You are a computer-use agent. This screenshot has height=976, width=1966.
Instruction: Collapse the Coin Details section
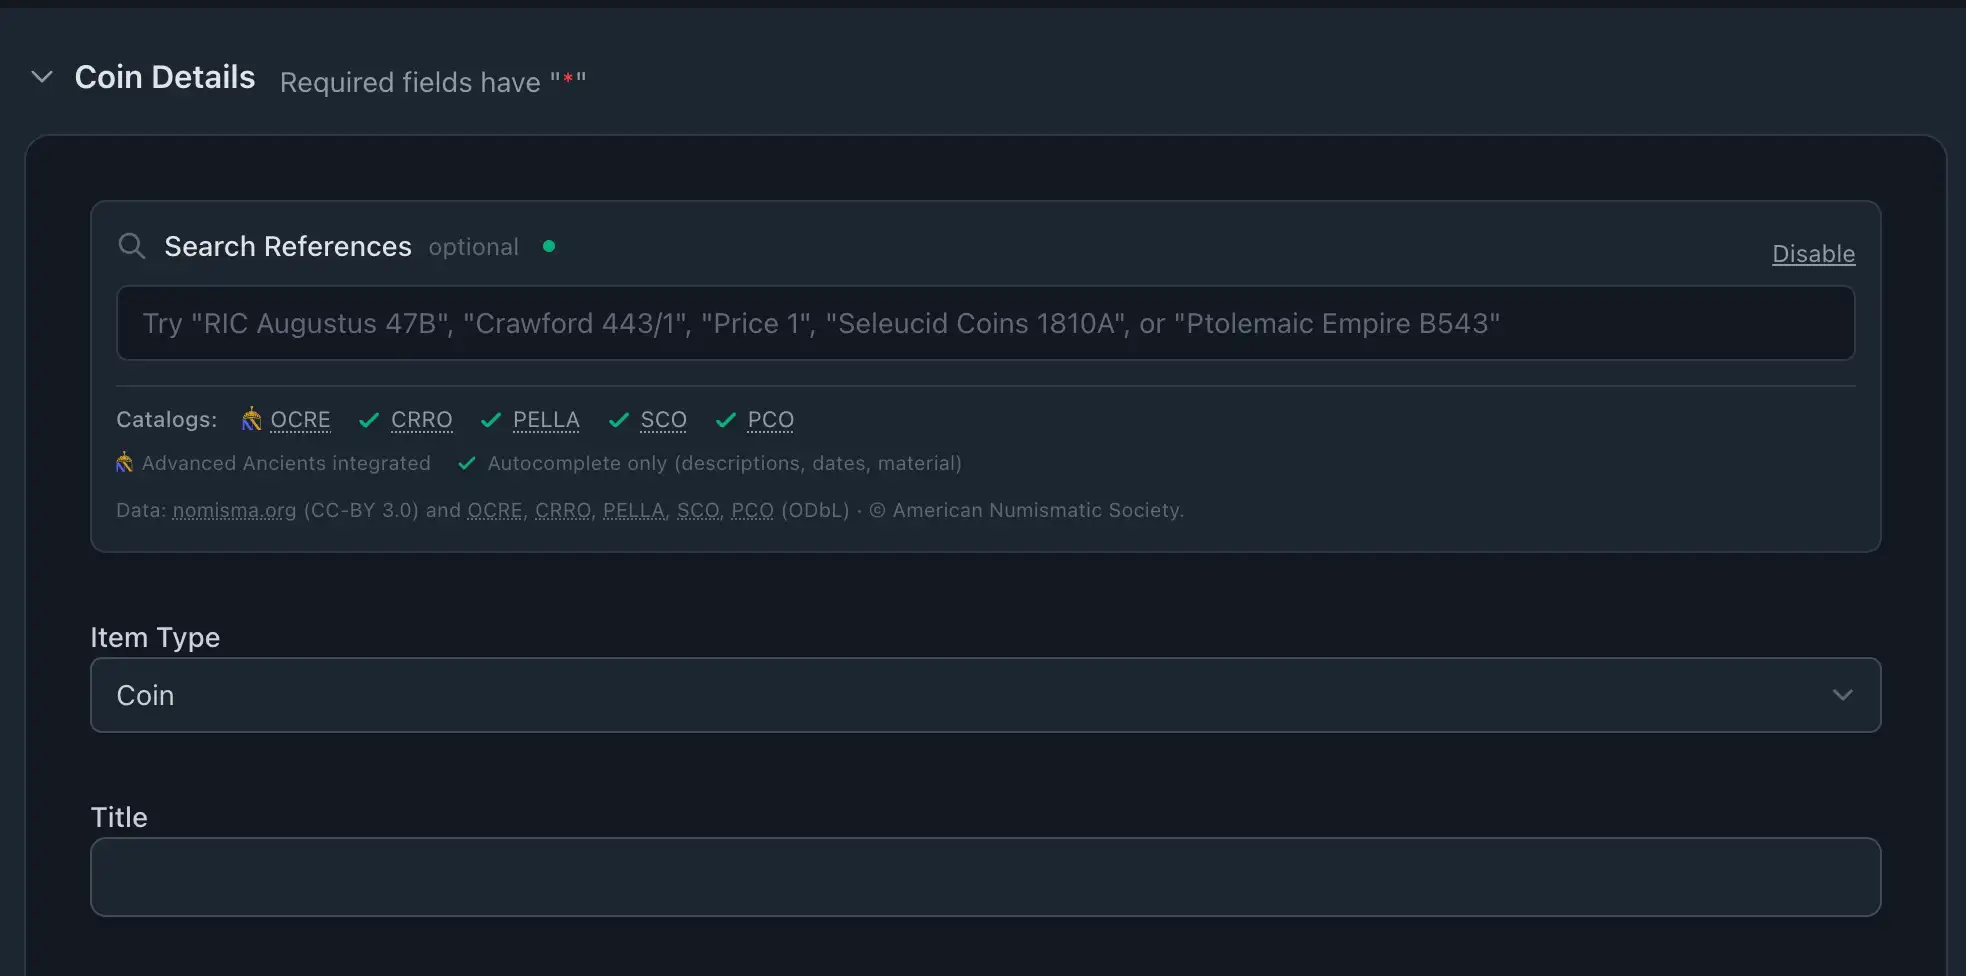41,76
